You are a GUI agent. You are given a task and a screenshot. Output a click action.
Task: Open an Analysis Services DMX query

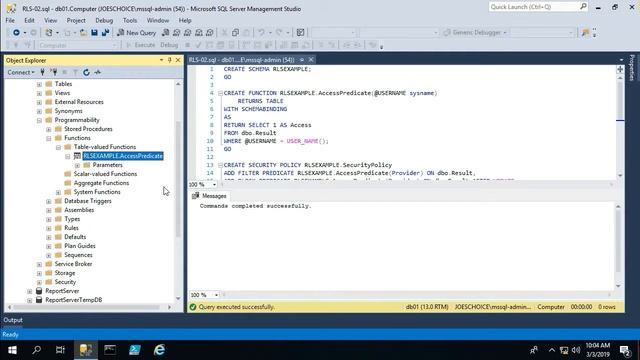tap(187, 32)
